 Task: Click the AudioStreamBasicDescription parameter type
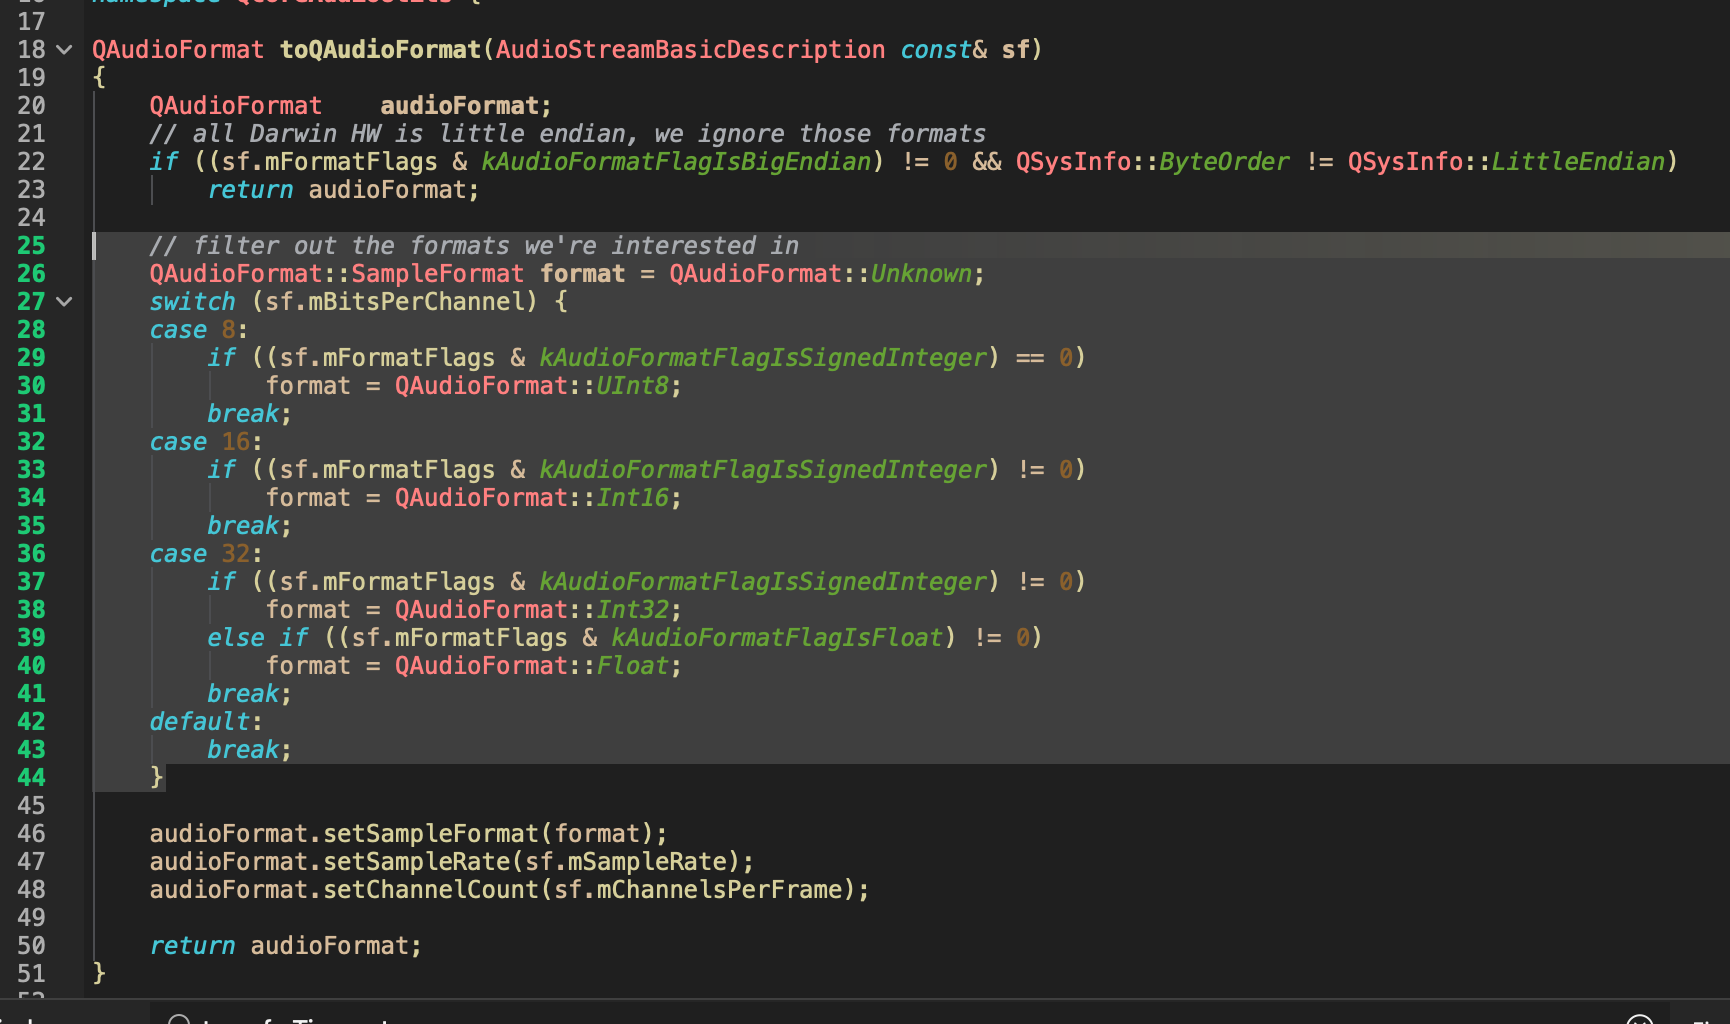(x=690, y=50)
